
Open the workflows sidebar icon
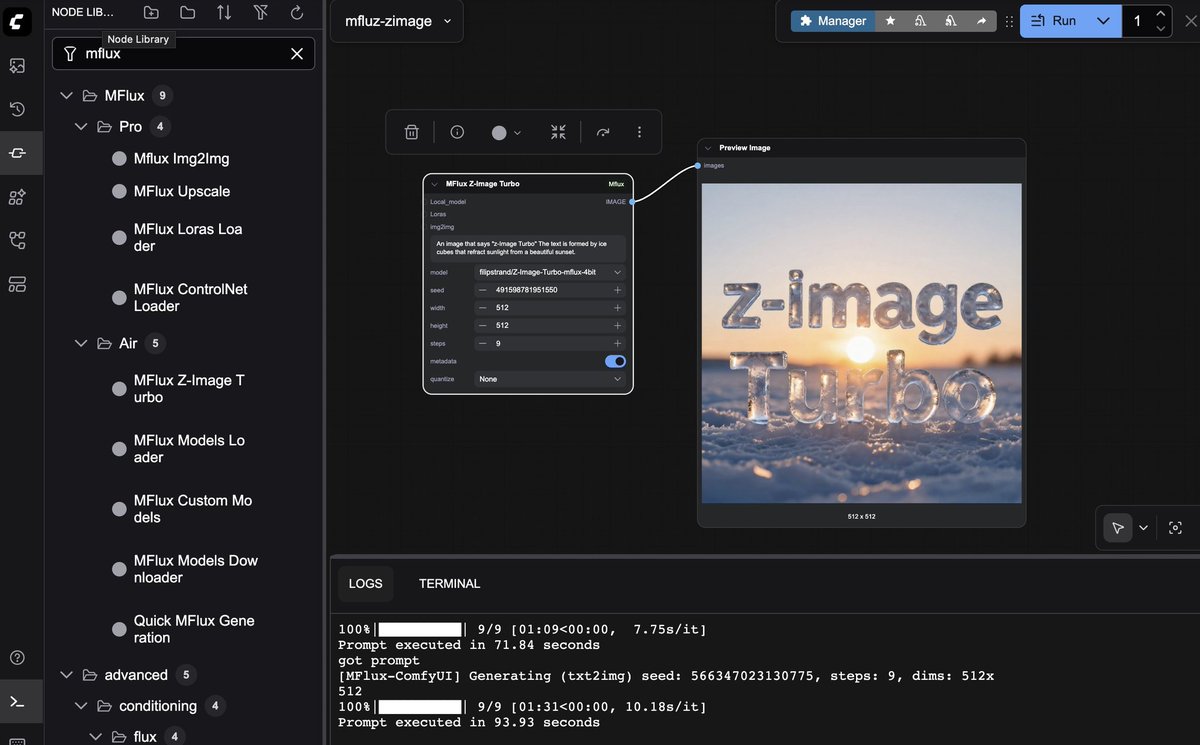(x=18, y=241)
